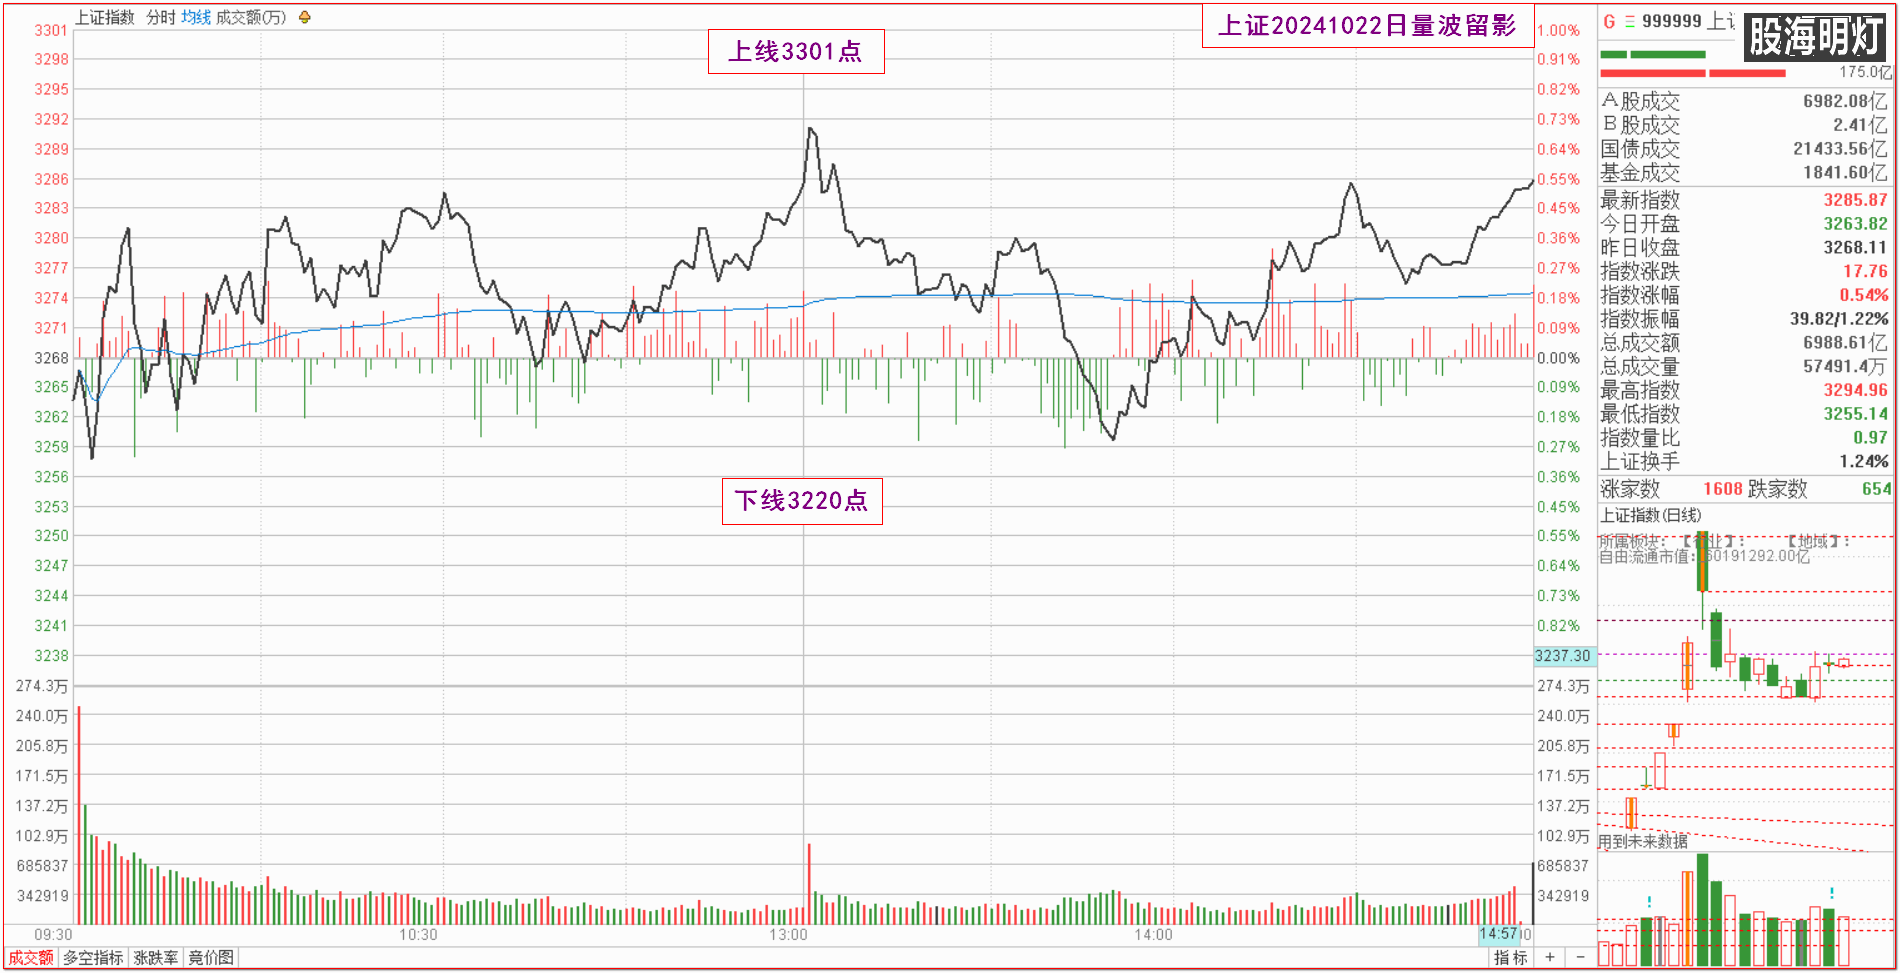The width and height of the screenshot is (1900, 973).
Task: Click the 用到未来数据 notice text
Action: (1643, 841)
